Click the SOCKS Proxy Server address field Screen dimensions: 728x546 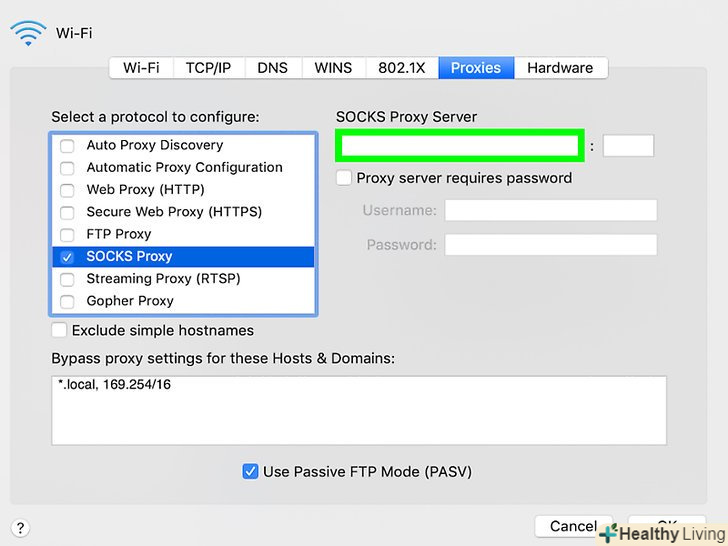(x=460, y=146)
